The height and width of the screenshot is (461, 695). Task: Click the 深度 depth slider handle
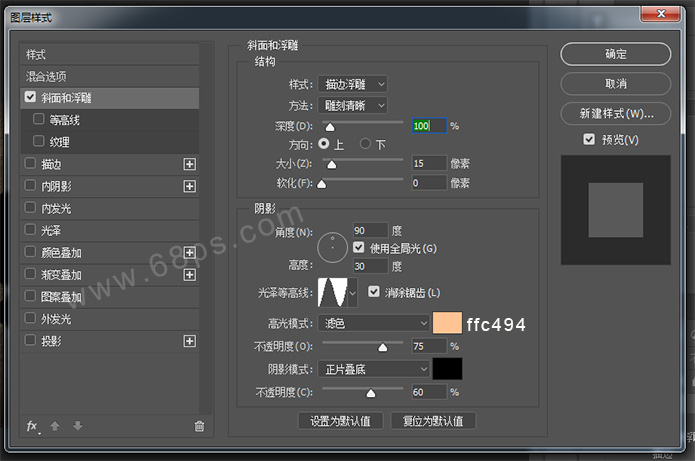click(x=330, y=128)
